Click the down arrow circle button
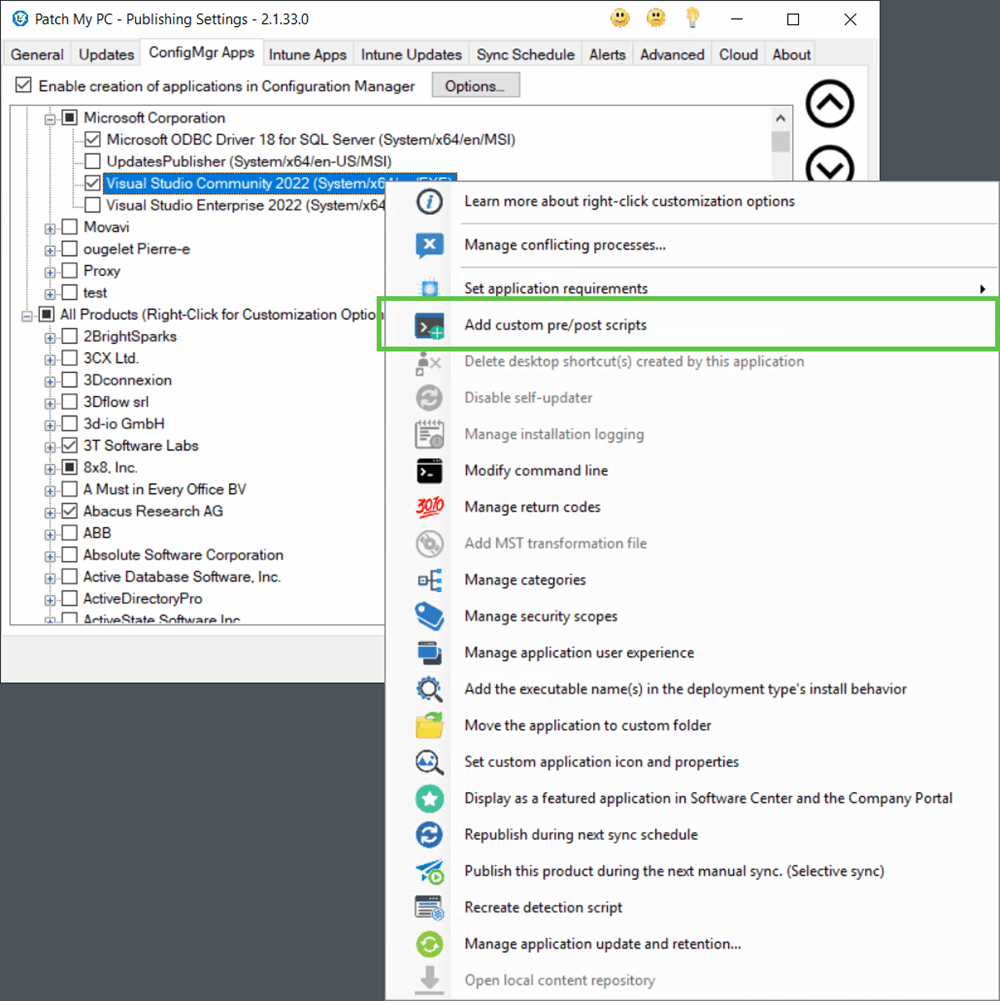The image size is (1000, 1001). (830, 165)
